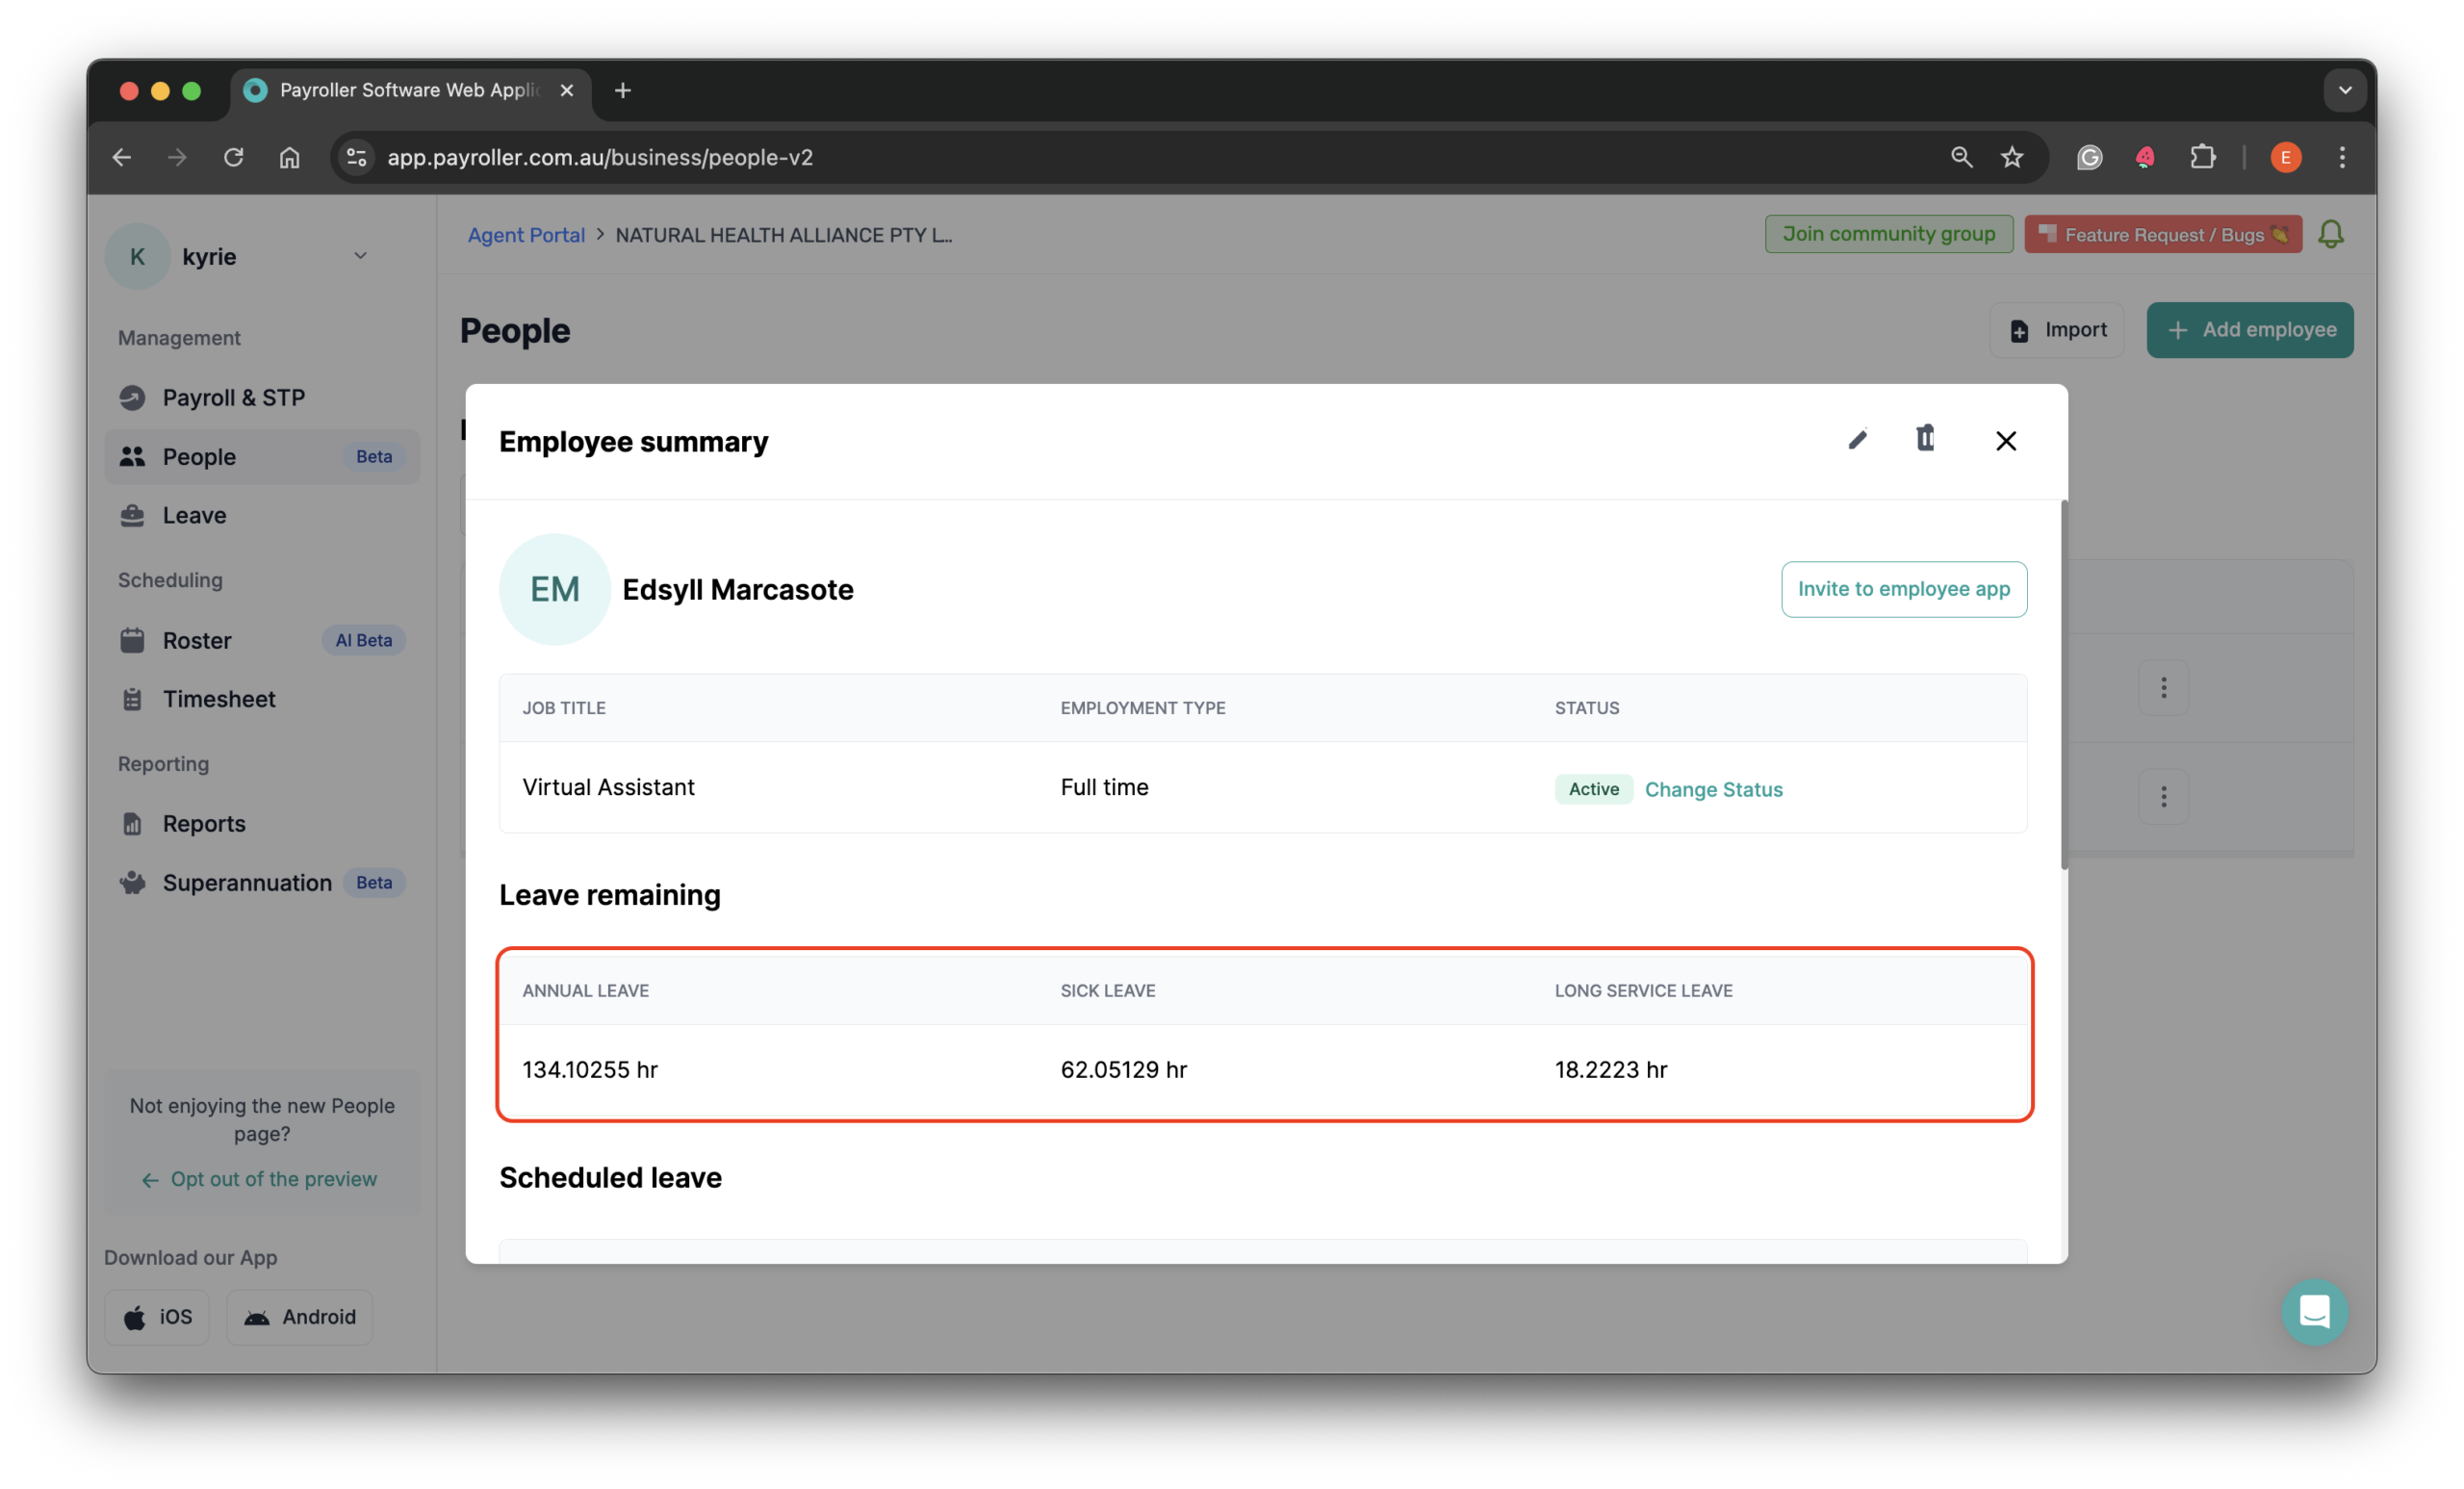Click the browser address bar URL
This screenshot has width=2464, height=1489.
coord(600,157)
